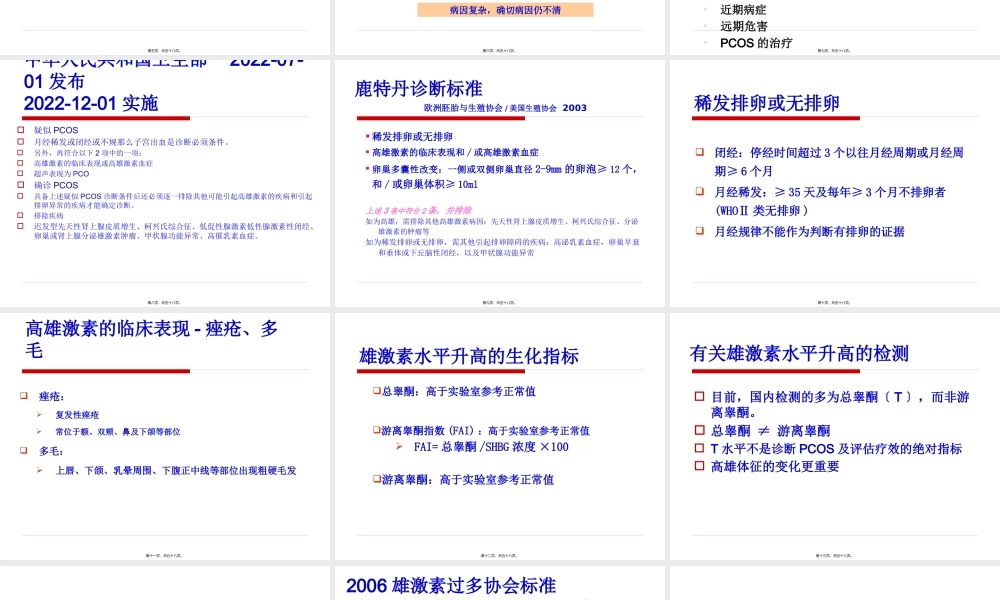
Task: Click the square bullet beside 排除疾病
Action: click(18, 216)
